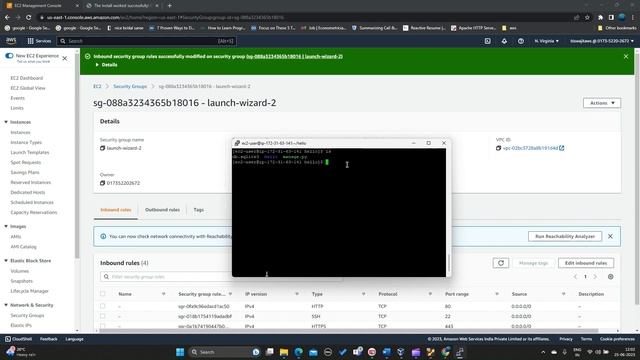Open the Actions dropdown
The image size is (640, 360).
point(602,103)
